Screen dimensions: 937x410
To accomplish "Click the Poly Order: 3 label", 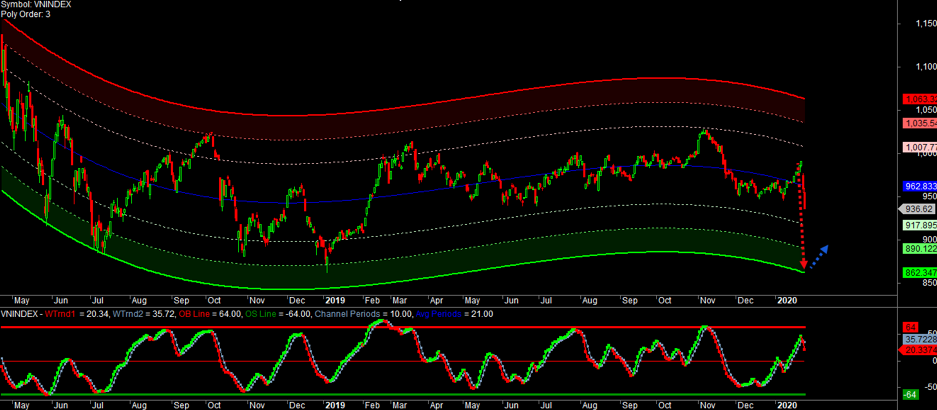I will pyautogui.click(x=27, y=15).
